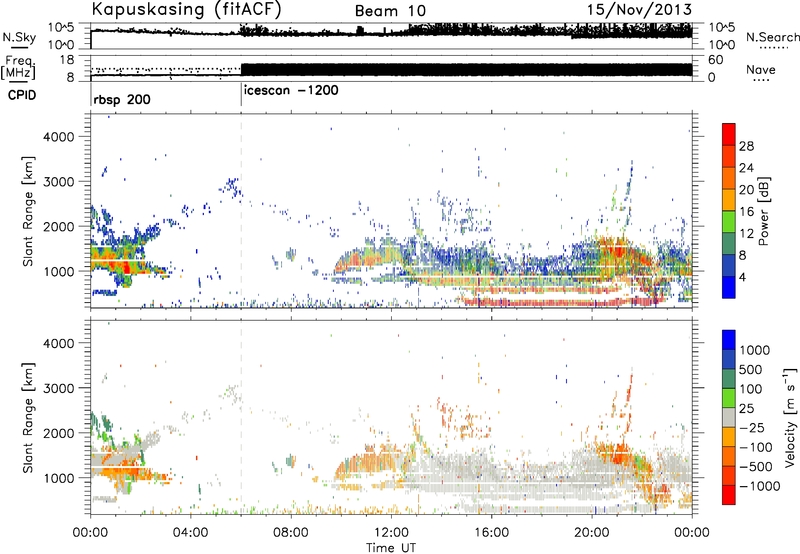Click the date '15/Nov/2013'
Viewport: 800px width, 554px height.
(639, 9)
